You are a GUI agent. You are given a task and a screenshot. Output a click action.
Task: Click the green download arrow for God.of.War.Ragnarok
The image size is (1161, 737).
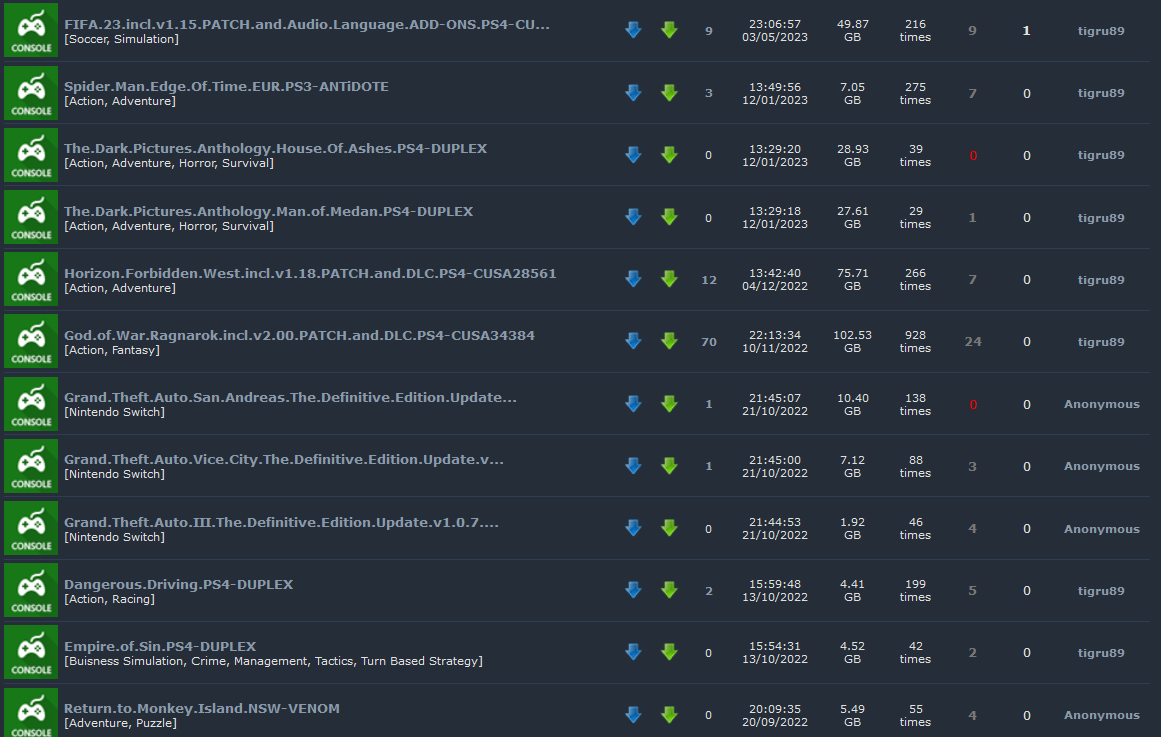pos(669,341)
